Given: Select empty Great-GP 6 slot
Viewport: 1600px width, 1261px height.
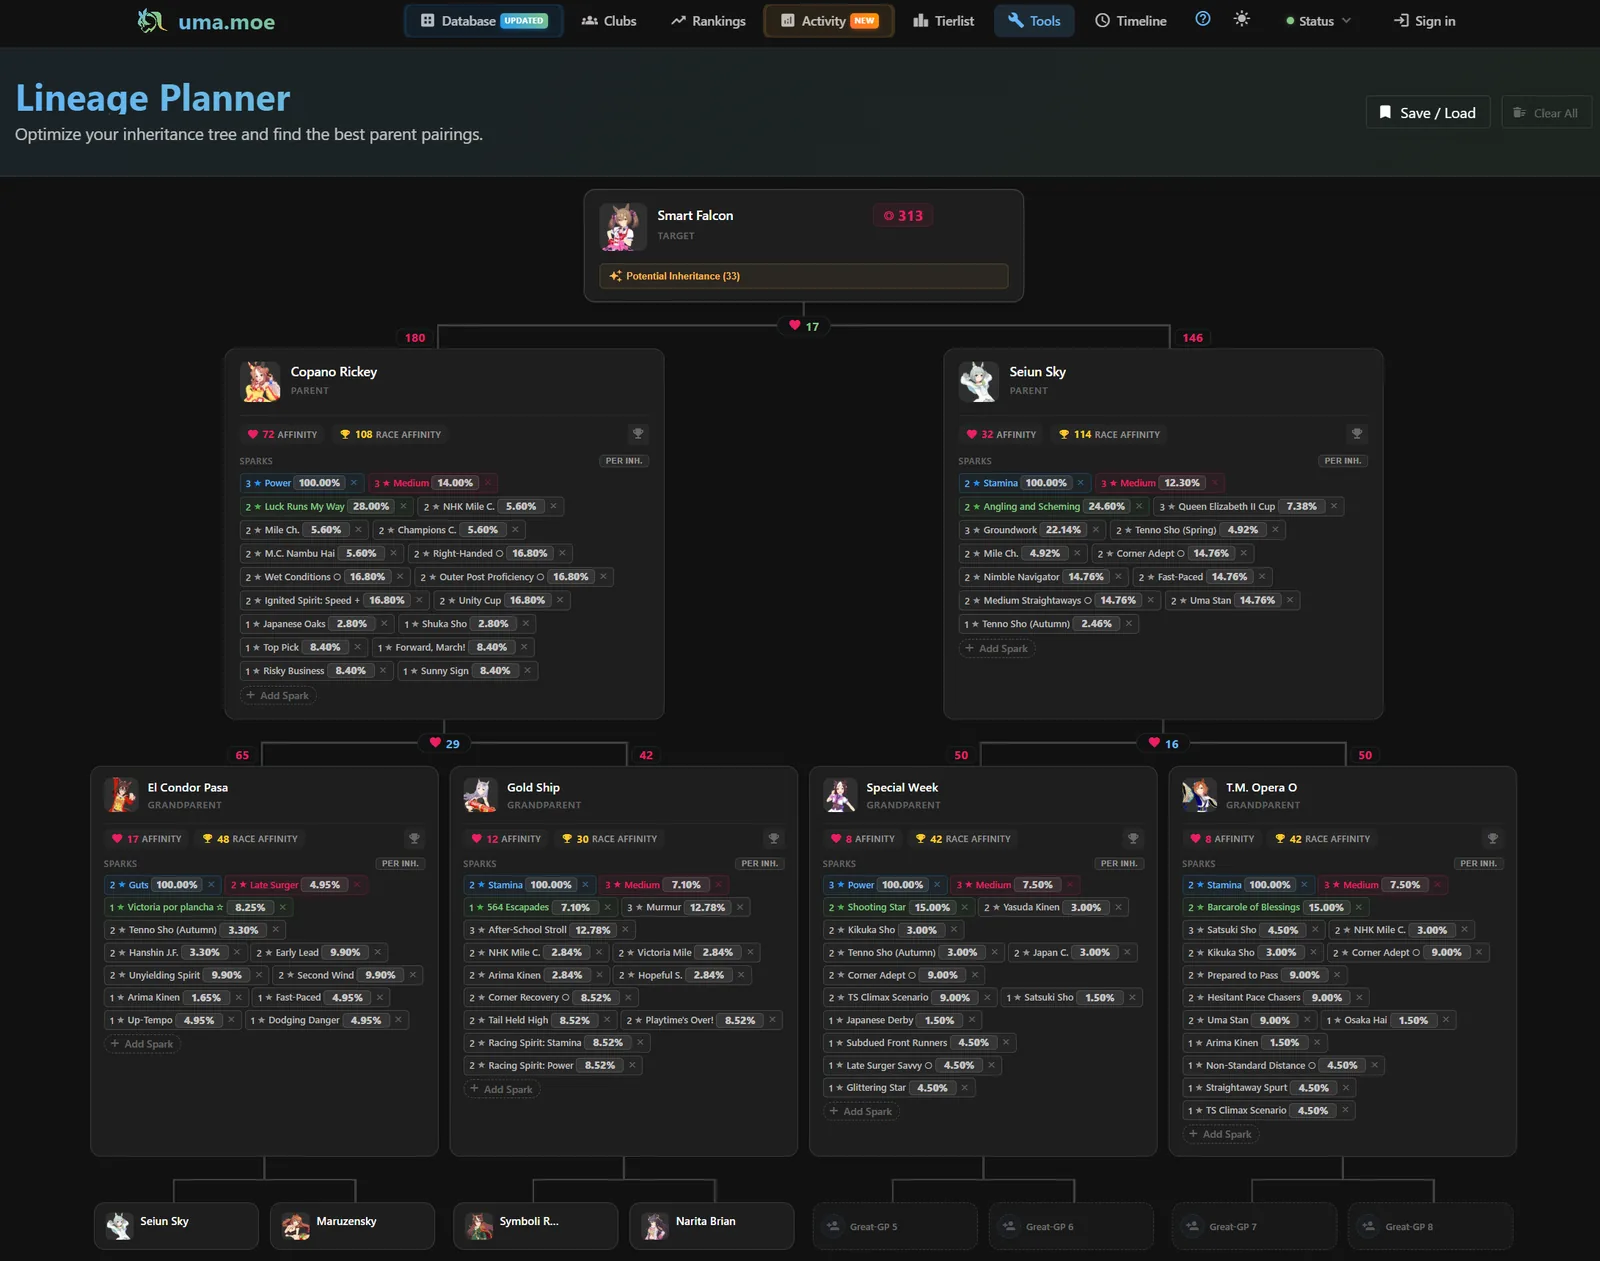Looking at the screenshot, I should click(1071, 1226).
